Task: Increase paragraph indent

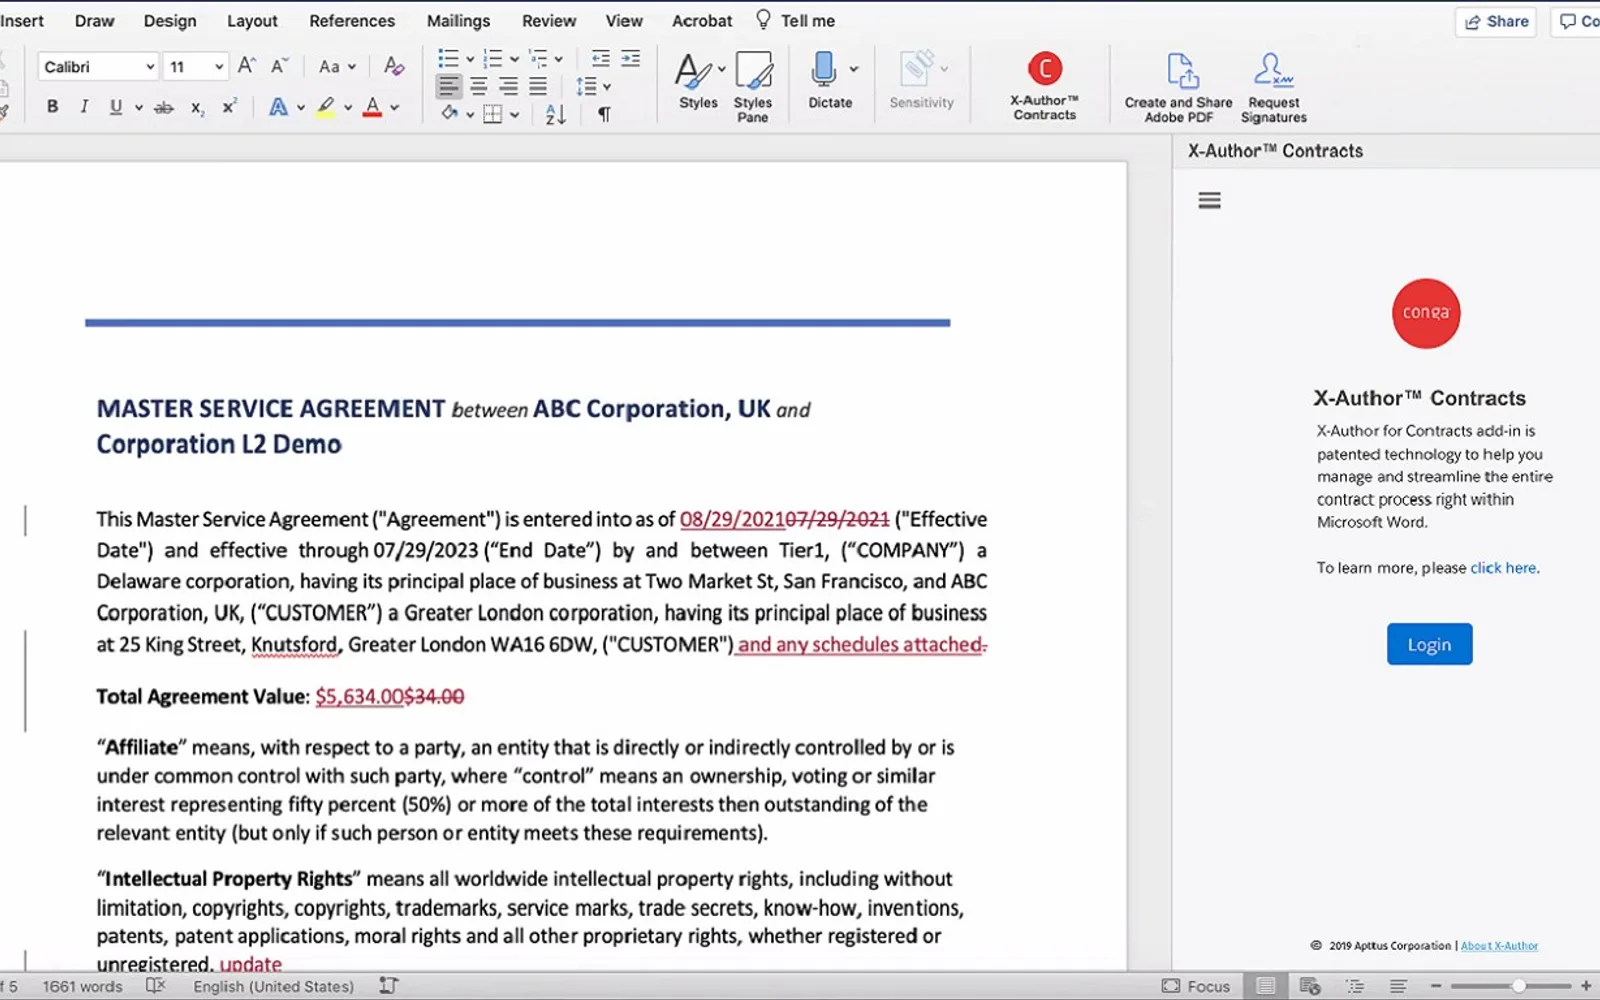Action: click(630, 58)
